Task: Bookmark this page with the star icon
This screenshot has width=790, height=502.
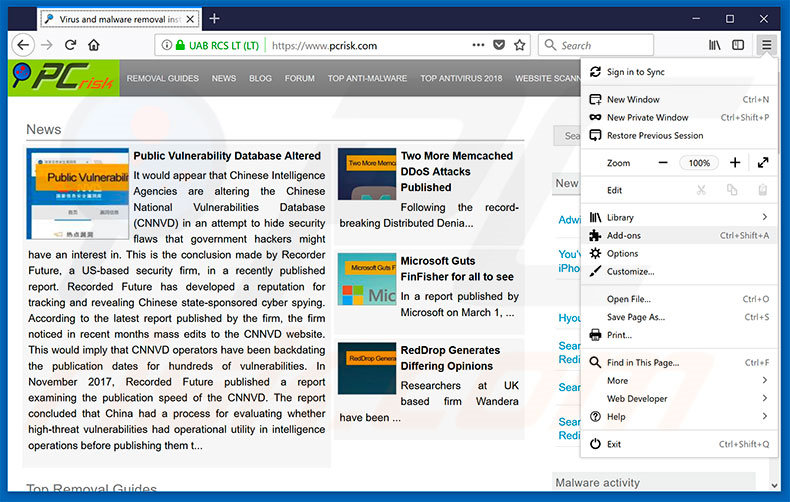Action: [520, 45]
